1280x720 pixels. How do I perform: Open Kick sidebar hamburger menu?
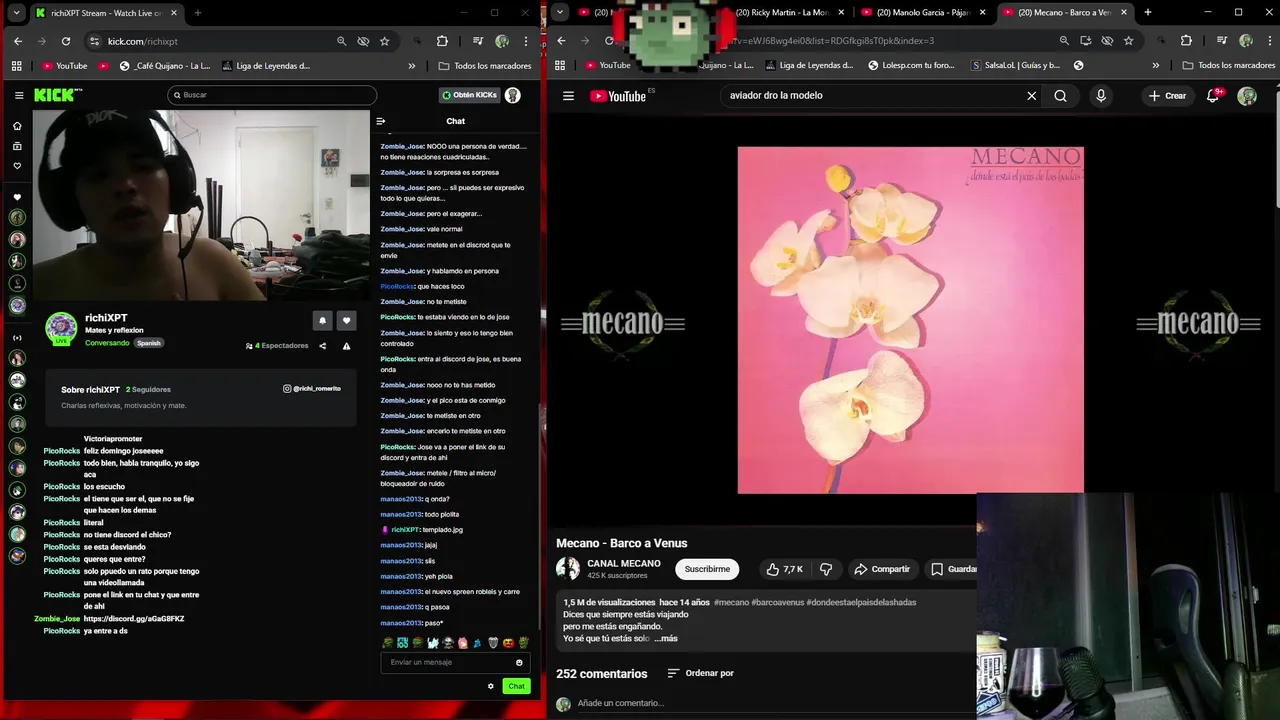[x=18, y=95]
